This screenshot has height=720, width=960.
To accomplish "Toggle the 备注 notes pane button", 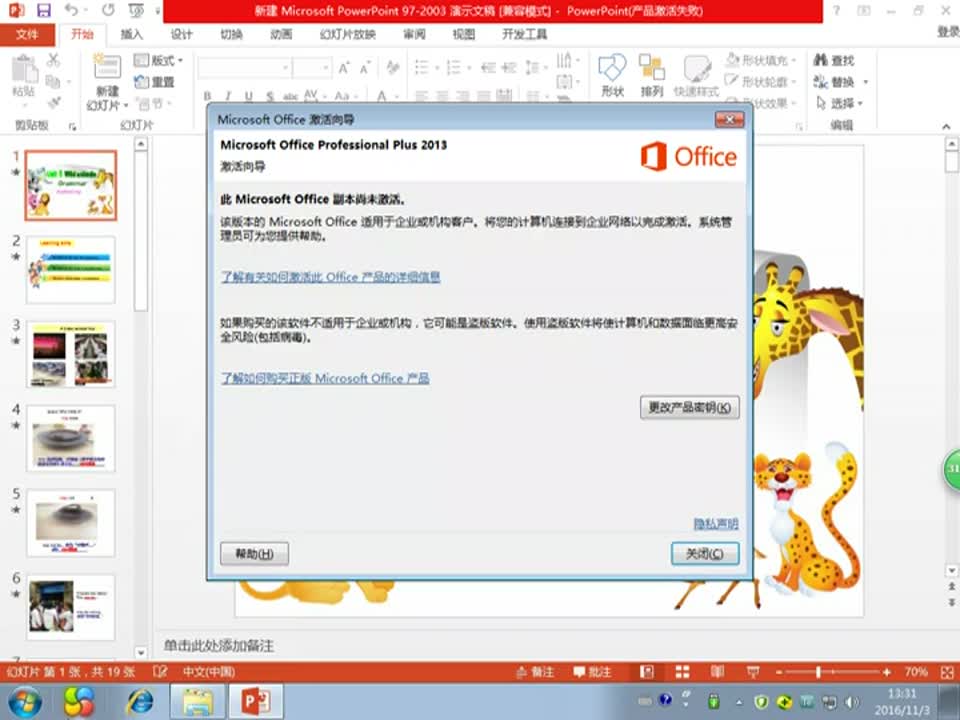I will (534, 672).
